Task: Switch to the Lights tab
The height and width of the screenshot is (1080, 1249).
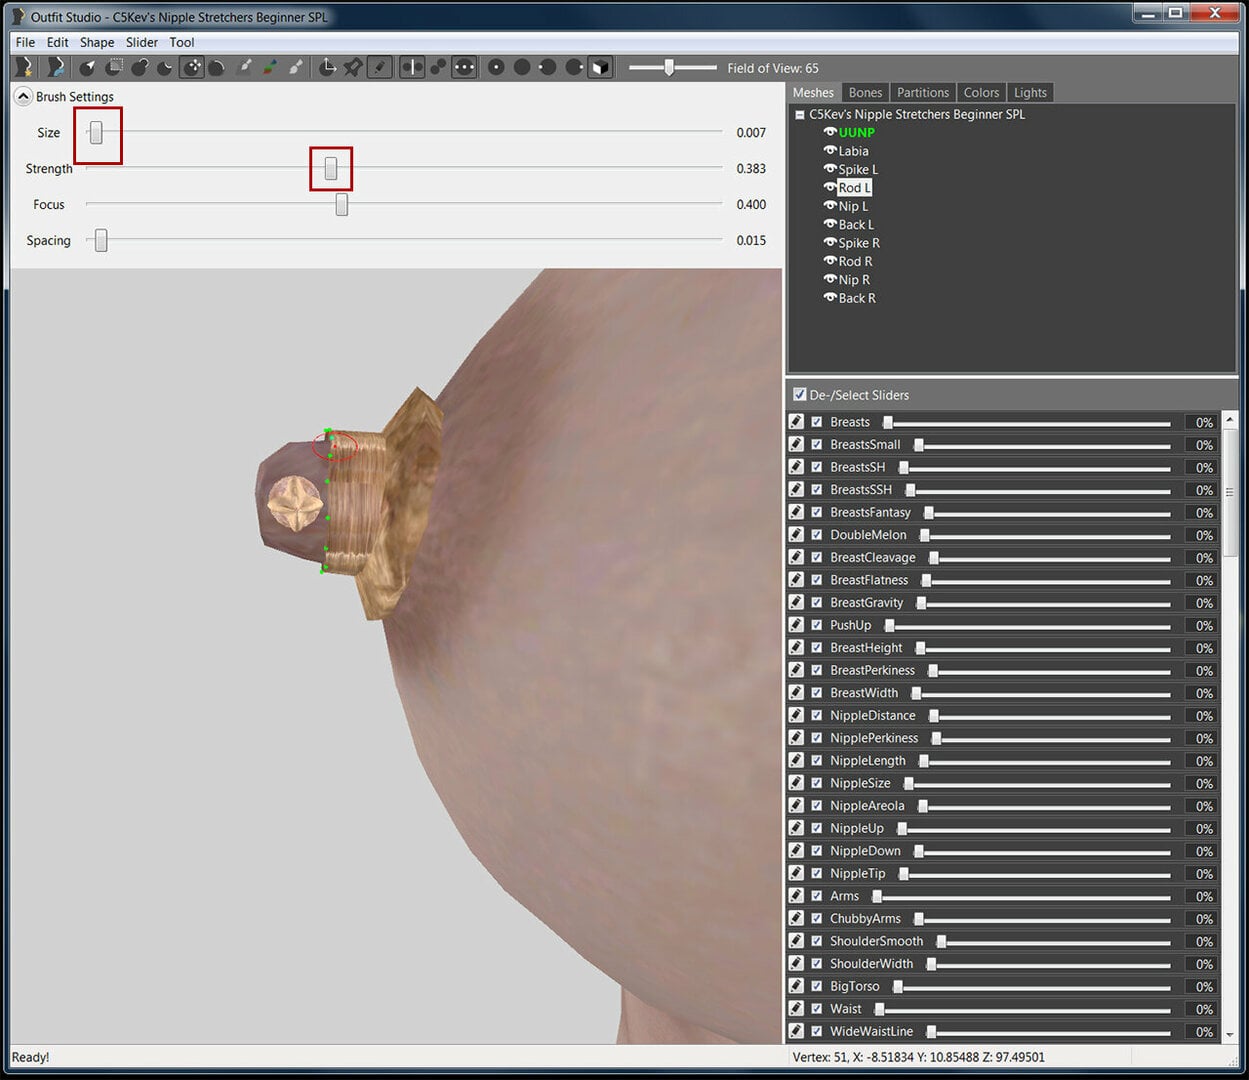Action: [x=1030, y=92]
